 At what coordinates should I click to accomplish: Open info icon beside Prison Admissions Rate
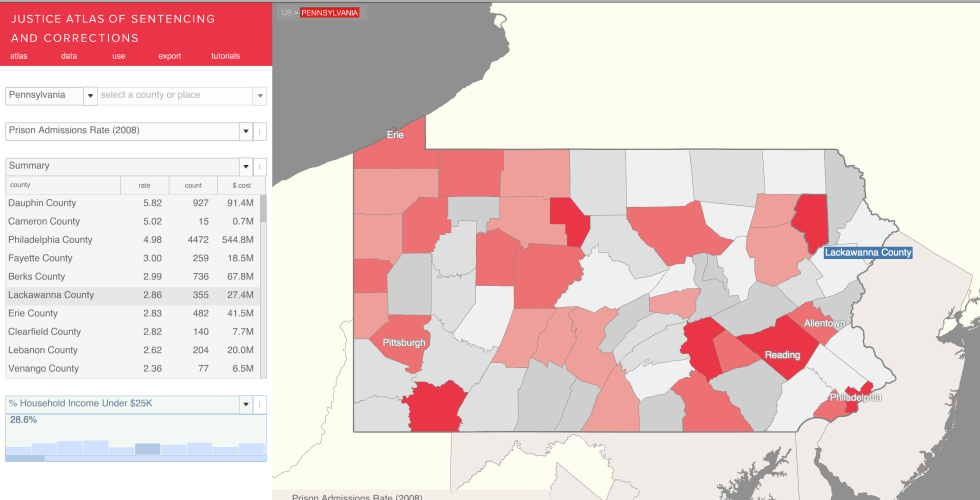[260, 131]
